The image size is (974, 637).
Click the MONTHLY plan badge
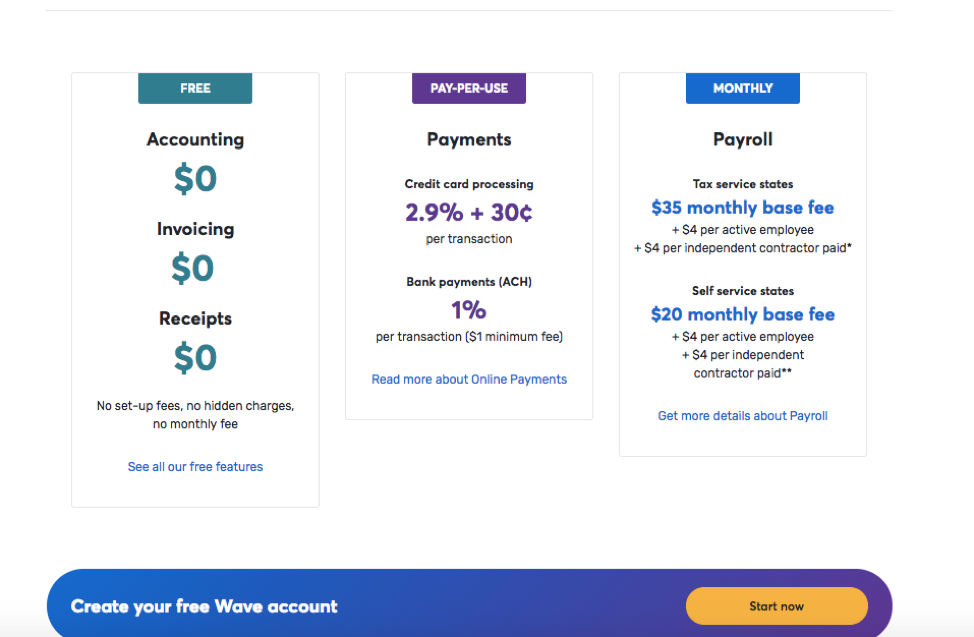click(742, 88)
